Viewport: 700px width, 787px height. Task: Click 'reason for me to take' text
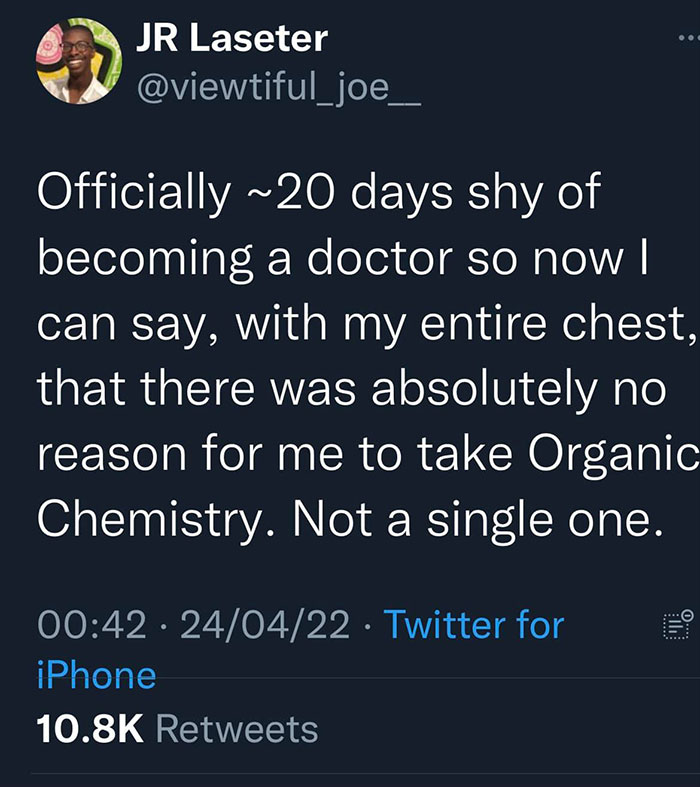269,456
